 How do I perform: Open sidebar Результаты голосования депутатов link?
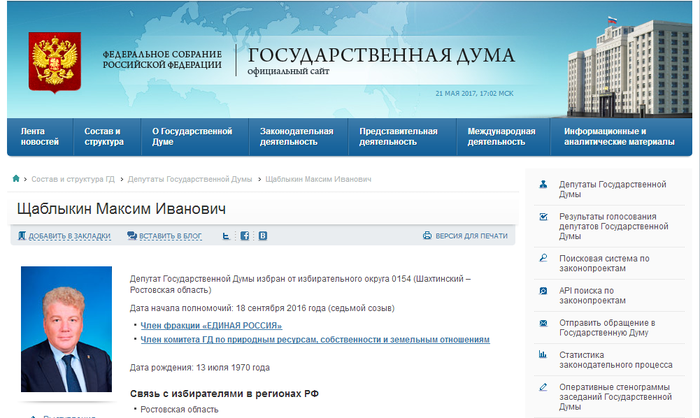(614, 226)
